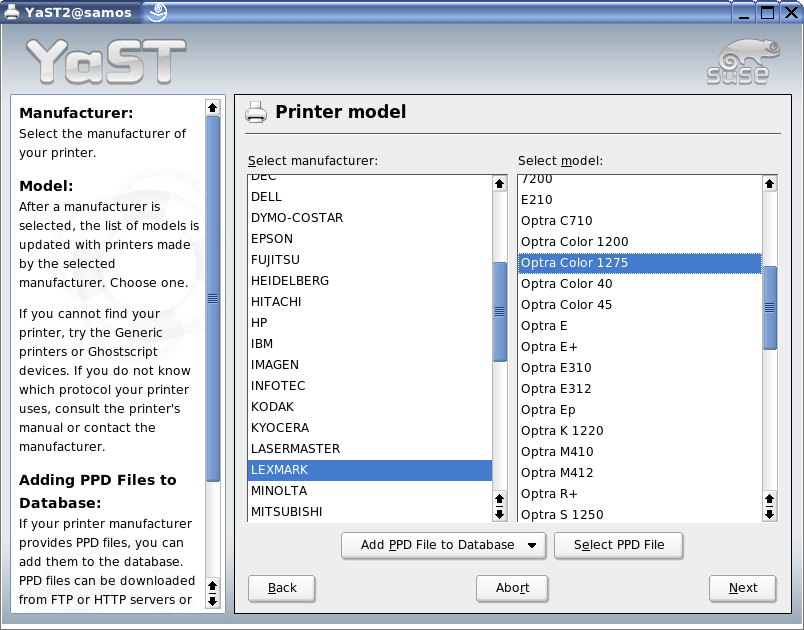804x630 pixels.
Task: Click model list scrollbar thumb
Action: (x=769, y=308)
